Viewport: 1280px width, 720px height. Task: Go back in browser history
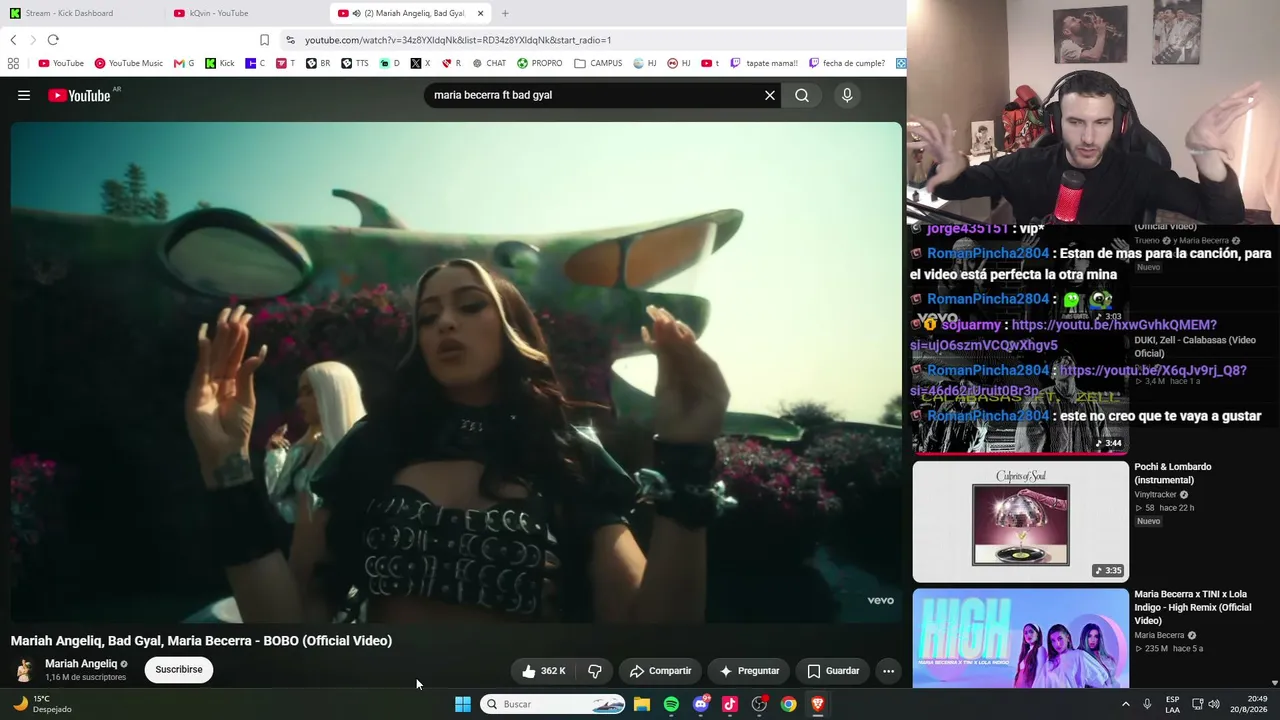pos(13,40)
